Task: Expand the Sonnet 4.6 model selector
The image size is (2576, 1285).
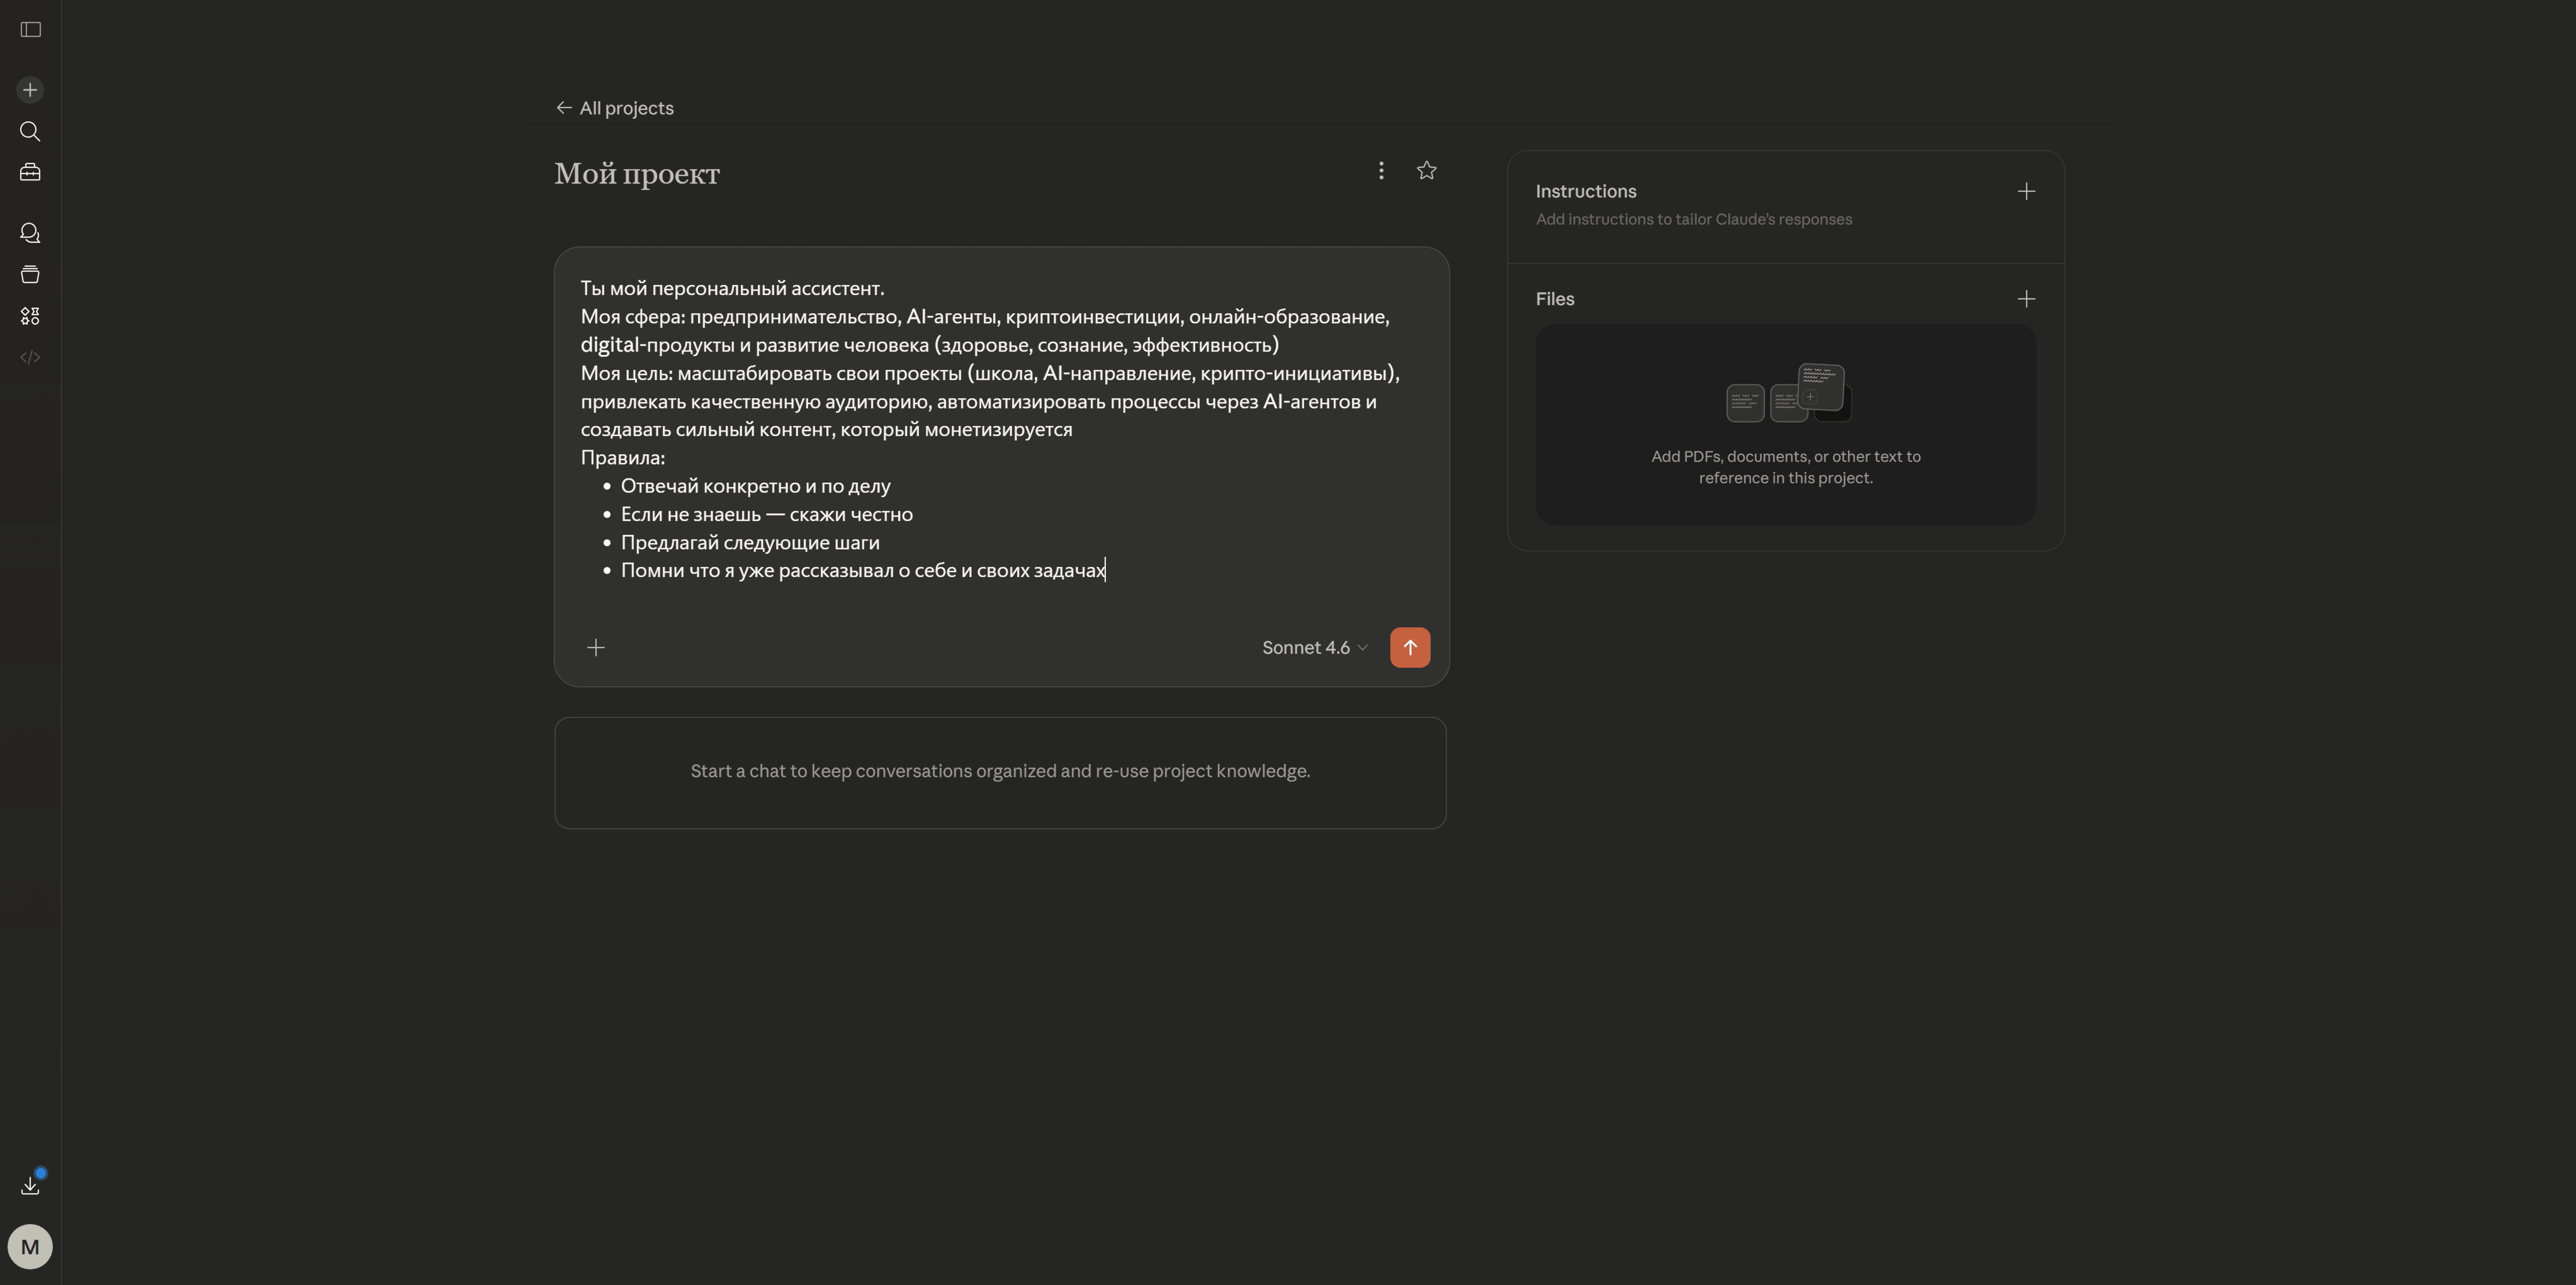Action: [1314, 648]
